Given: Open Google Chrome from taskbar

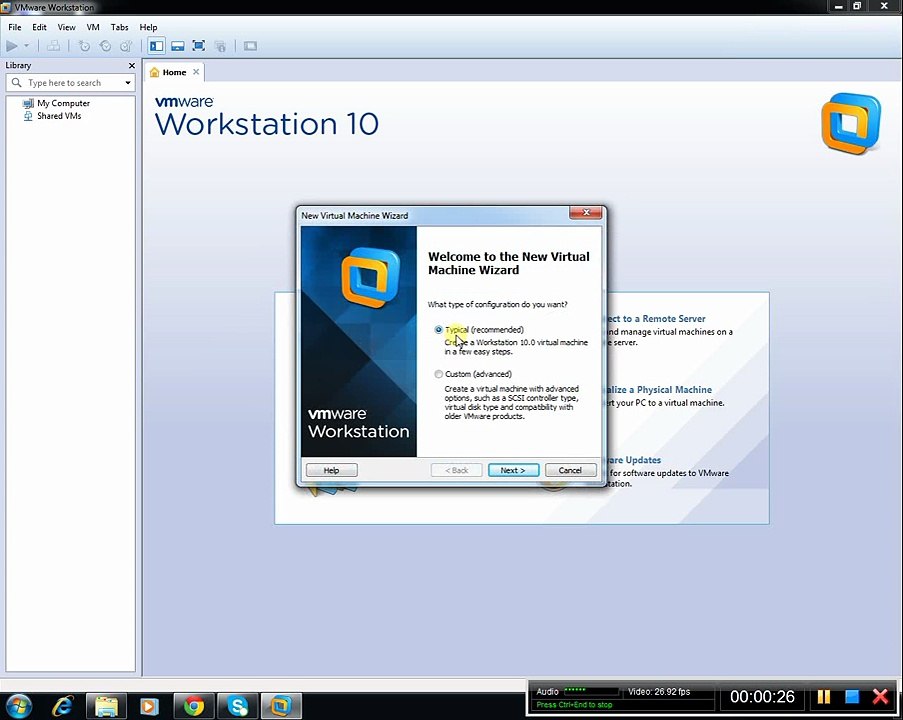Looking at the screenshot, I should pos(194,706).
